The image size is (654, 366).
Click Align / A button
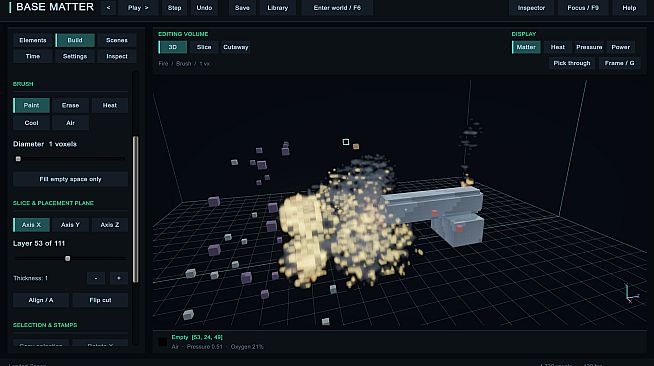coord(41,300)
